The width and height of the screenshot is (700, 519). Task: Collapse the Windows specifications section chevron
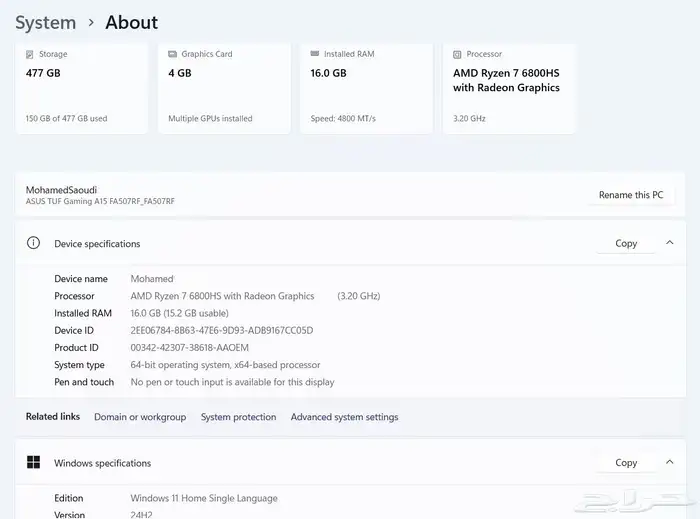(669, 462)
